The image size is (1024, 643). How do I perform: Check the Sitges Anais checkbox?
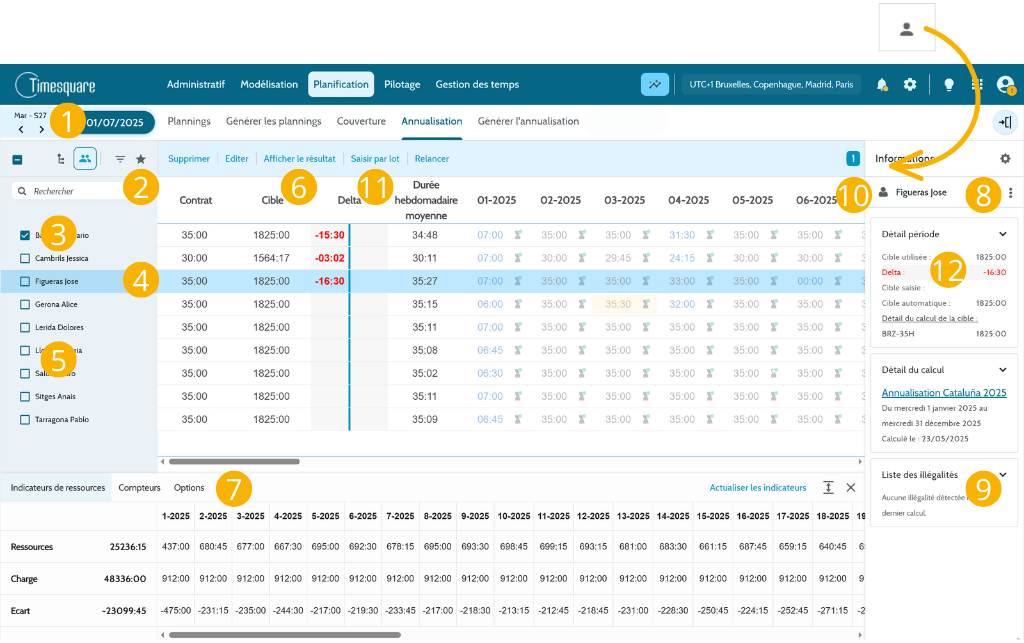pyautogui.click(x=25, y=396)
